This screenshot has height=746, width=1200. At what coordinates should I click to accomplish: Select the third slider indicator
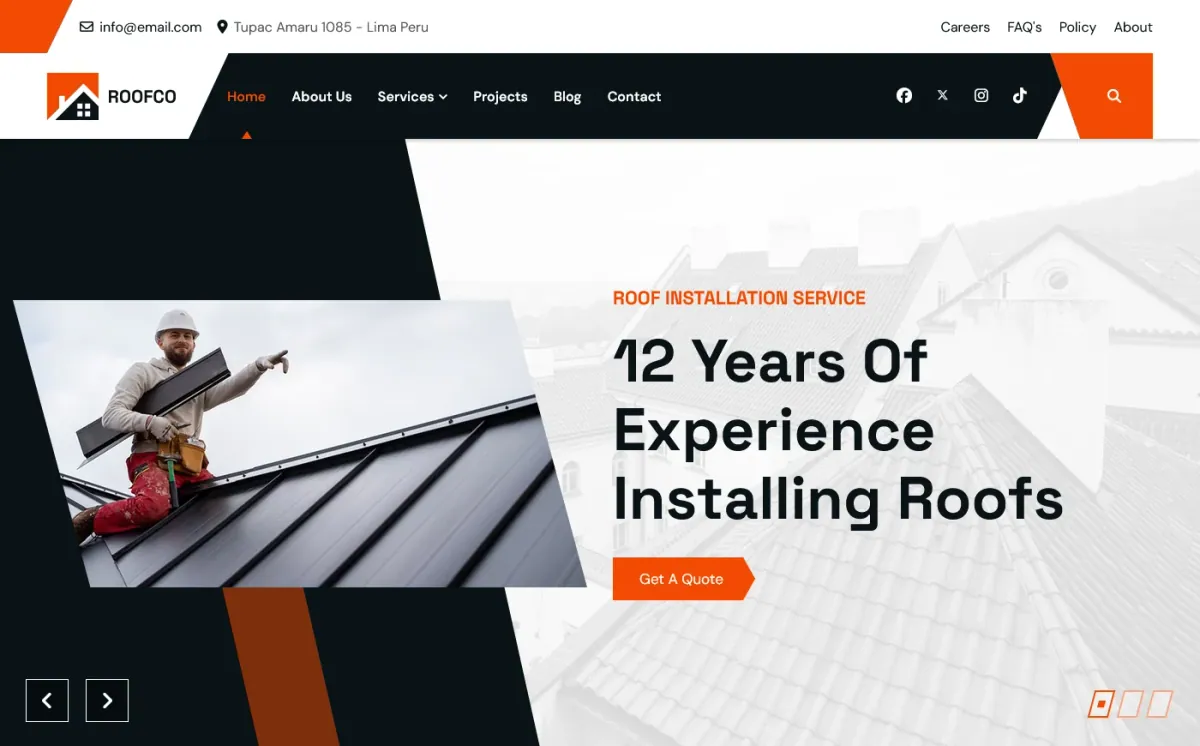[1160, 704]
